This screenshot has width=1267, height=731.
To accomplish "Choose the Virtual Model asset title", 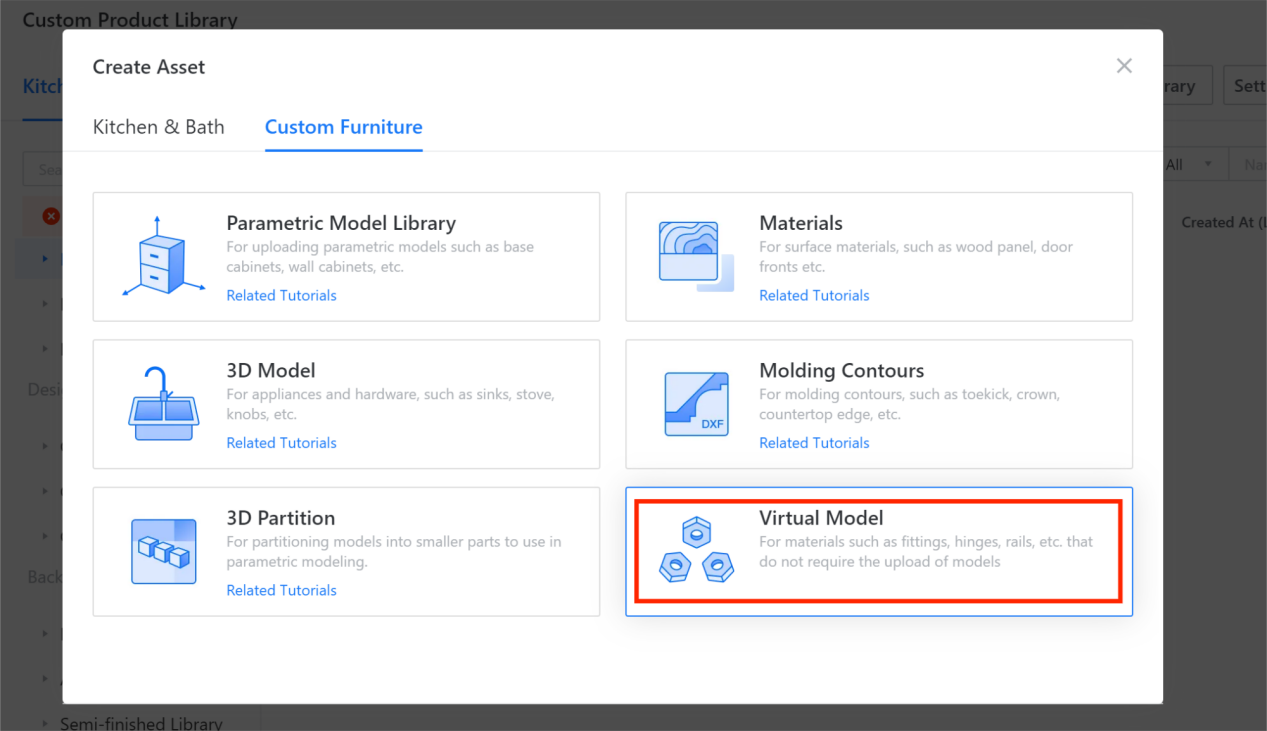I will (821, 518).
